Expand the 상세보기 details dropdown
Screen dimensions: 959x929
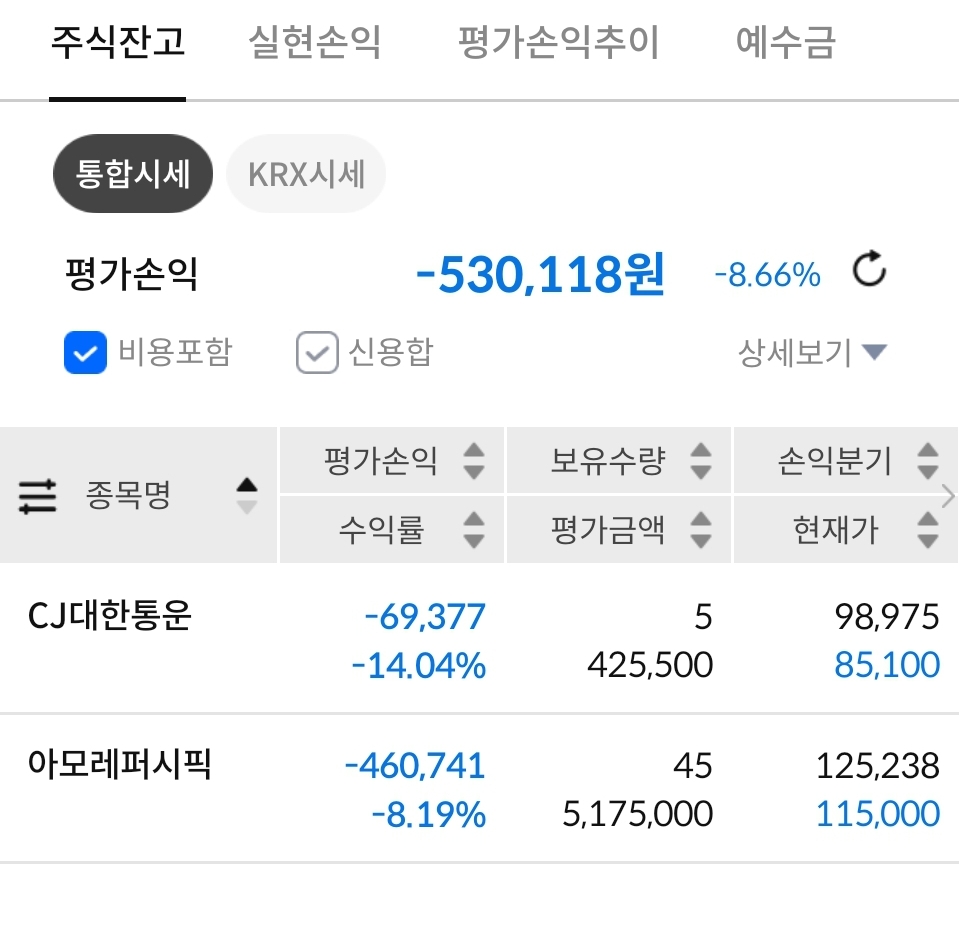click(812, 353)
